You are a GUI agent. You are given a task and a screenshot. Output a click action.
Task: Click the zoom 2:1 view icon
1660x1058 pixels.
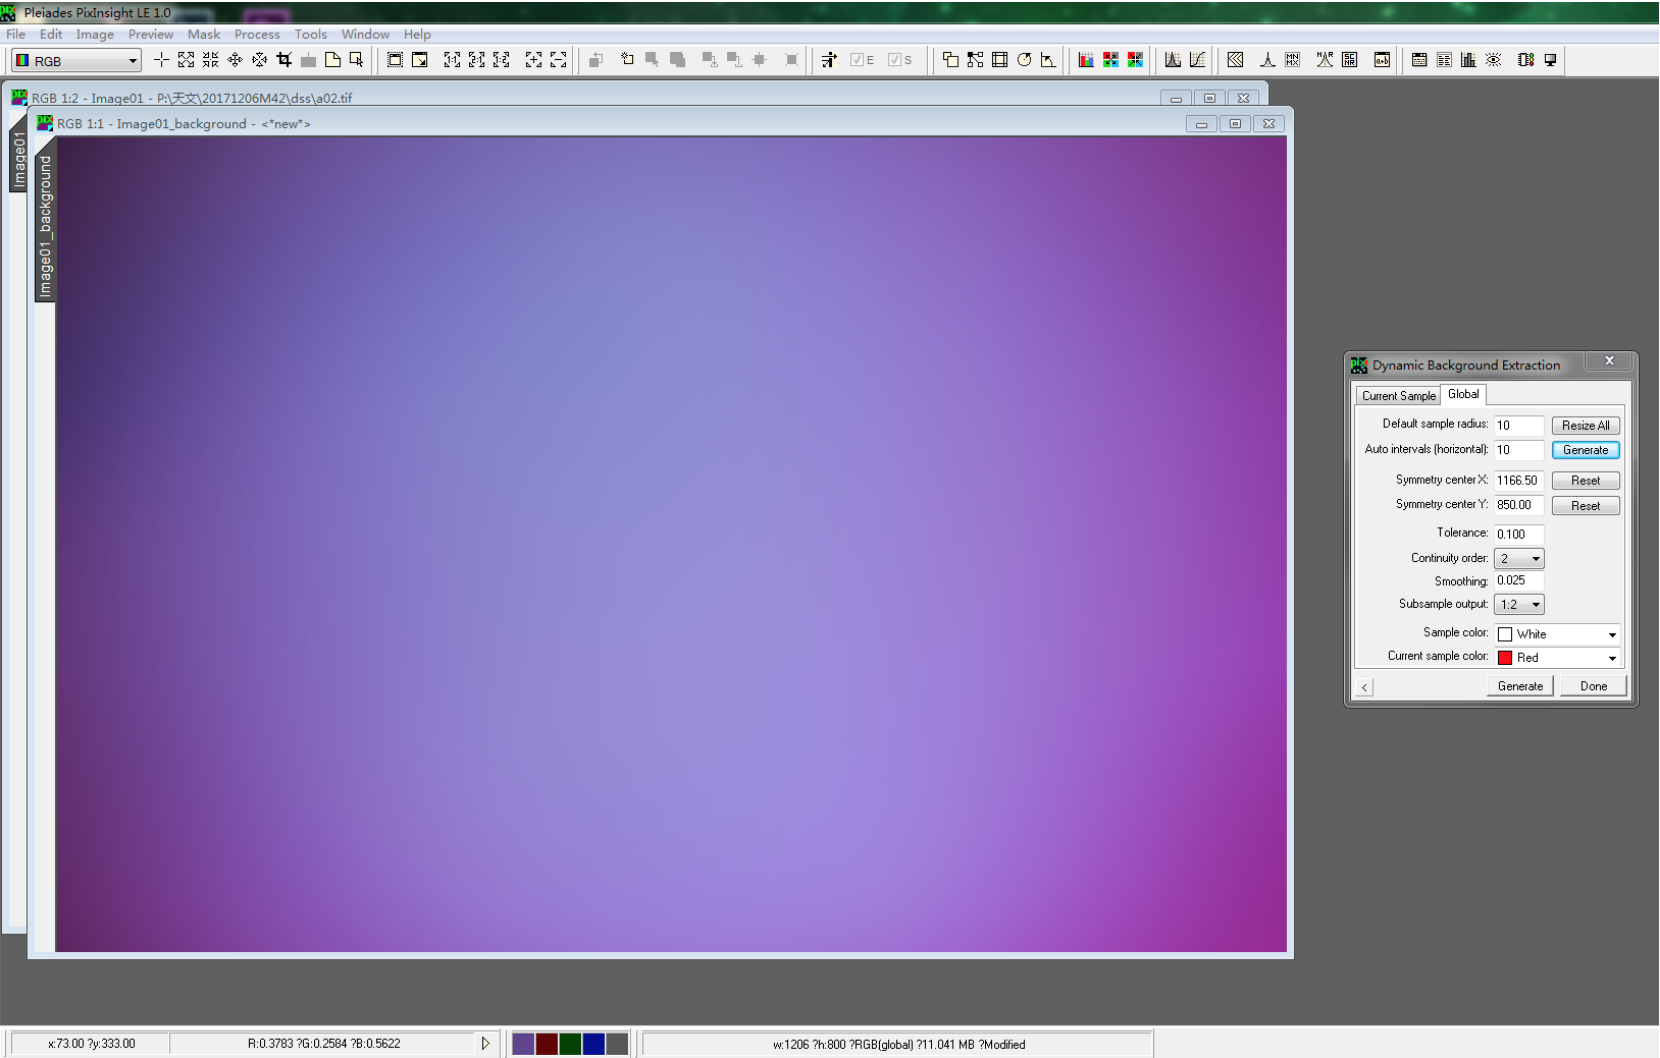point(477,60)
